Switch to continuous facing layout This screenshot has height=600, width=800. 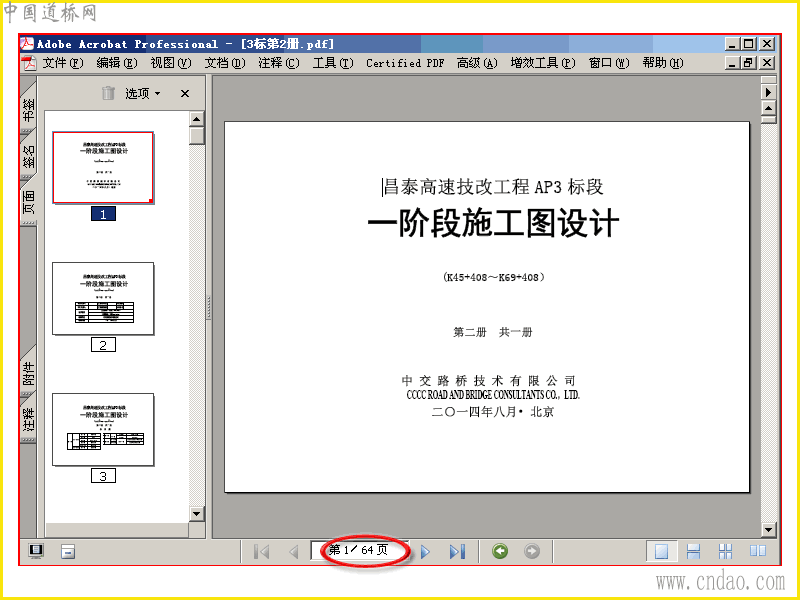coord(726,552)
